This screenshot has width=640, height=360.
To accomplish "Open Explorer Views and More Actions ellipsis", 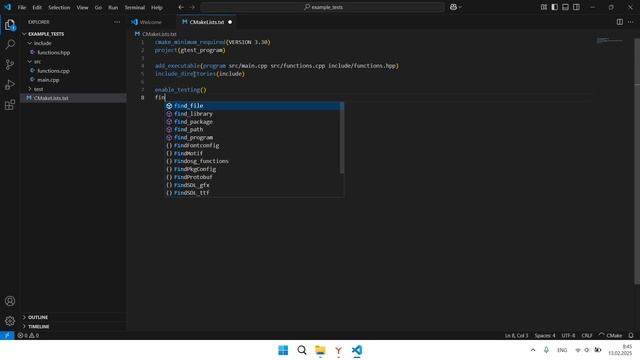I will [117, 22].
